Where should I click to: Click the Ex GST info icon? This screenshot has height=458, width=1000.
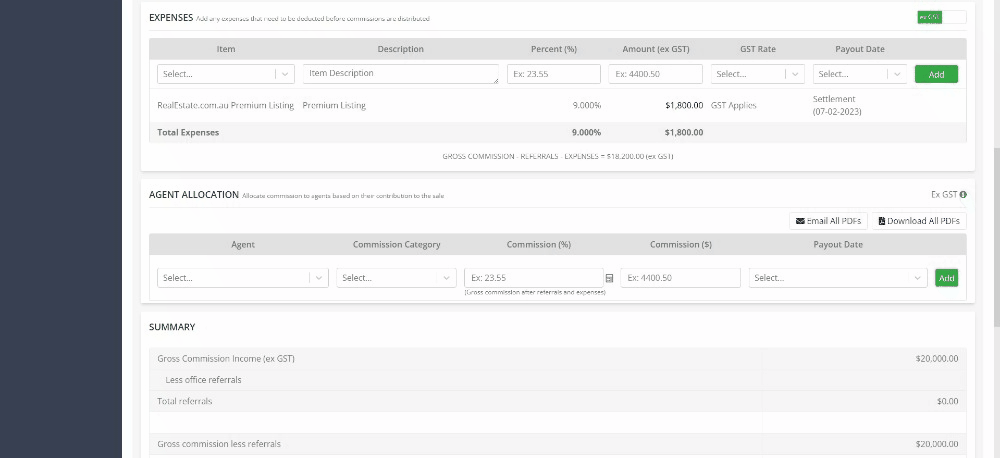pos(963,195)
